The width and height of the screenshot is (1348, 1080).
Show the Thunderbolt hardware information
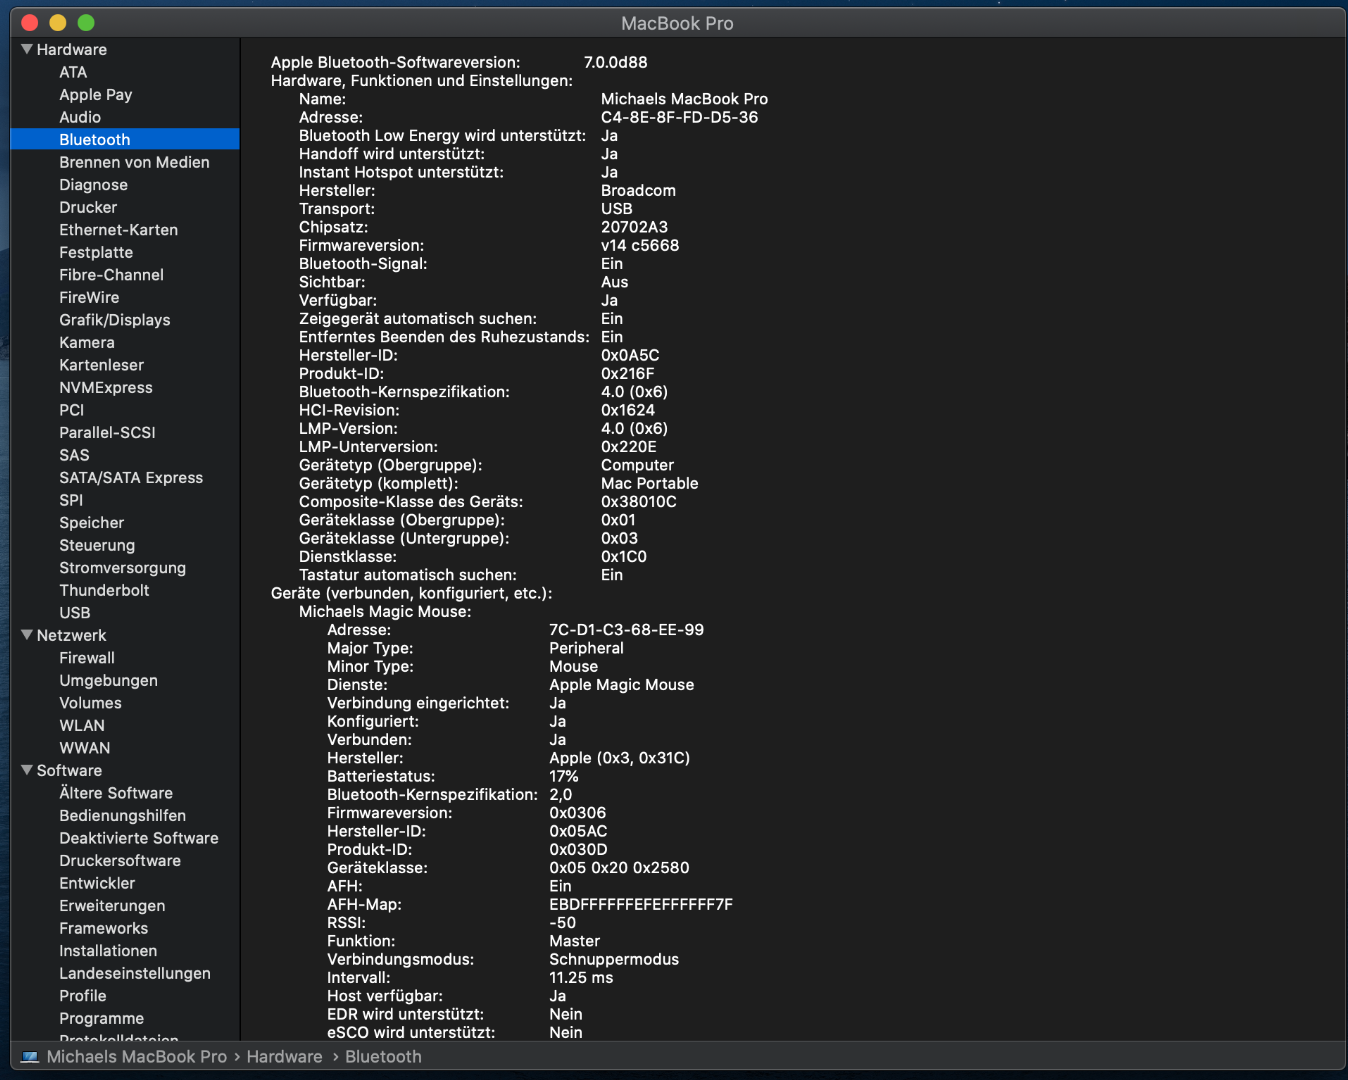pyautogui.click(x=104, y=590)
